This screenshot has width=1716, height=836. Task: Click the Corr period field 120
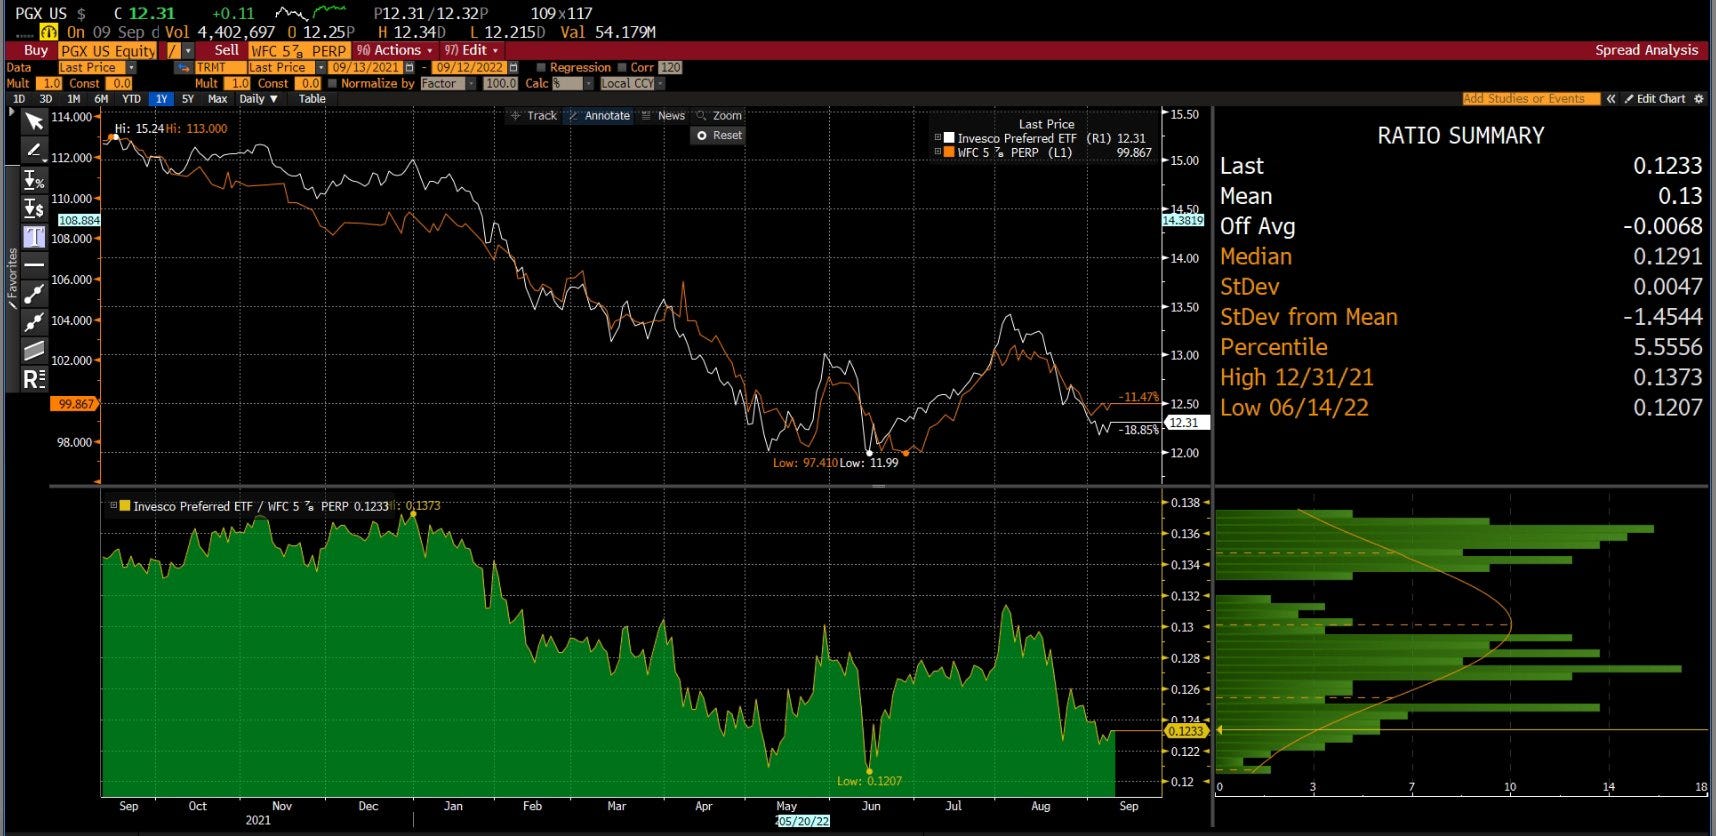pyautogui.click(x=670, y=67)
